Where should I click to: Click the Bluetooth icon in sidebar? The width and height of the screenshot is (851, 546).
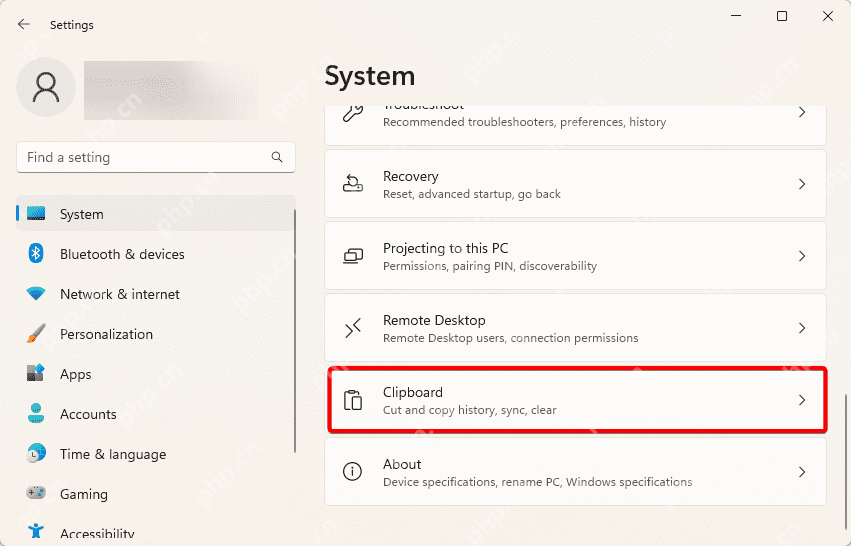click(36, 253)
